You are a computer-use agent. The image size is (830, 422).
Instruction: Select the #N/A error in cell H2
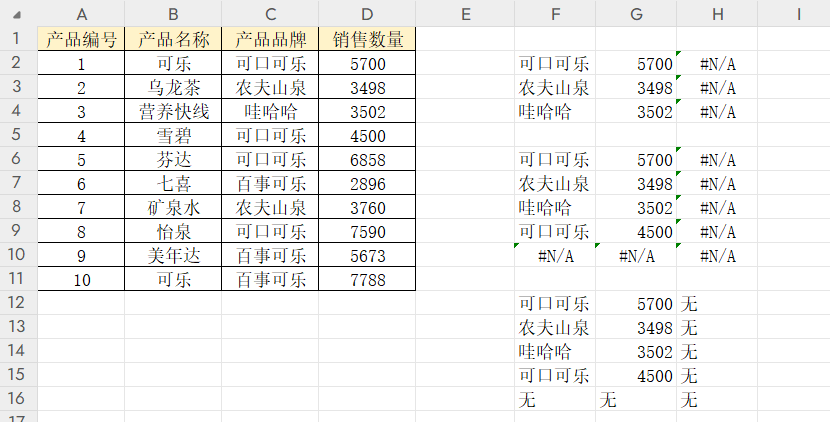(718, 64)
